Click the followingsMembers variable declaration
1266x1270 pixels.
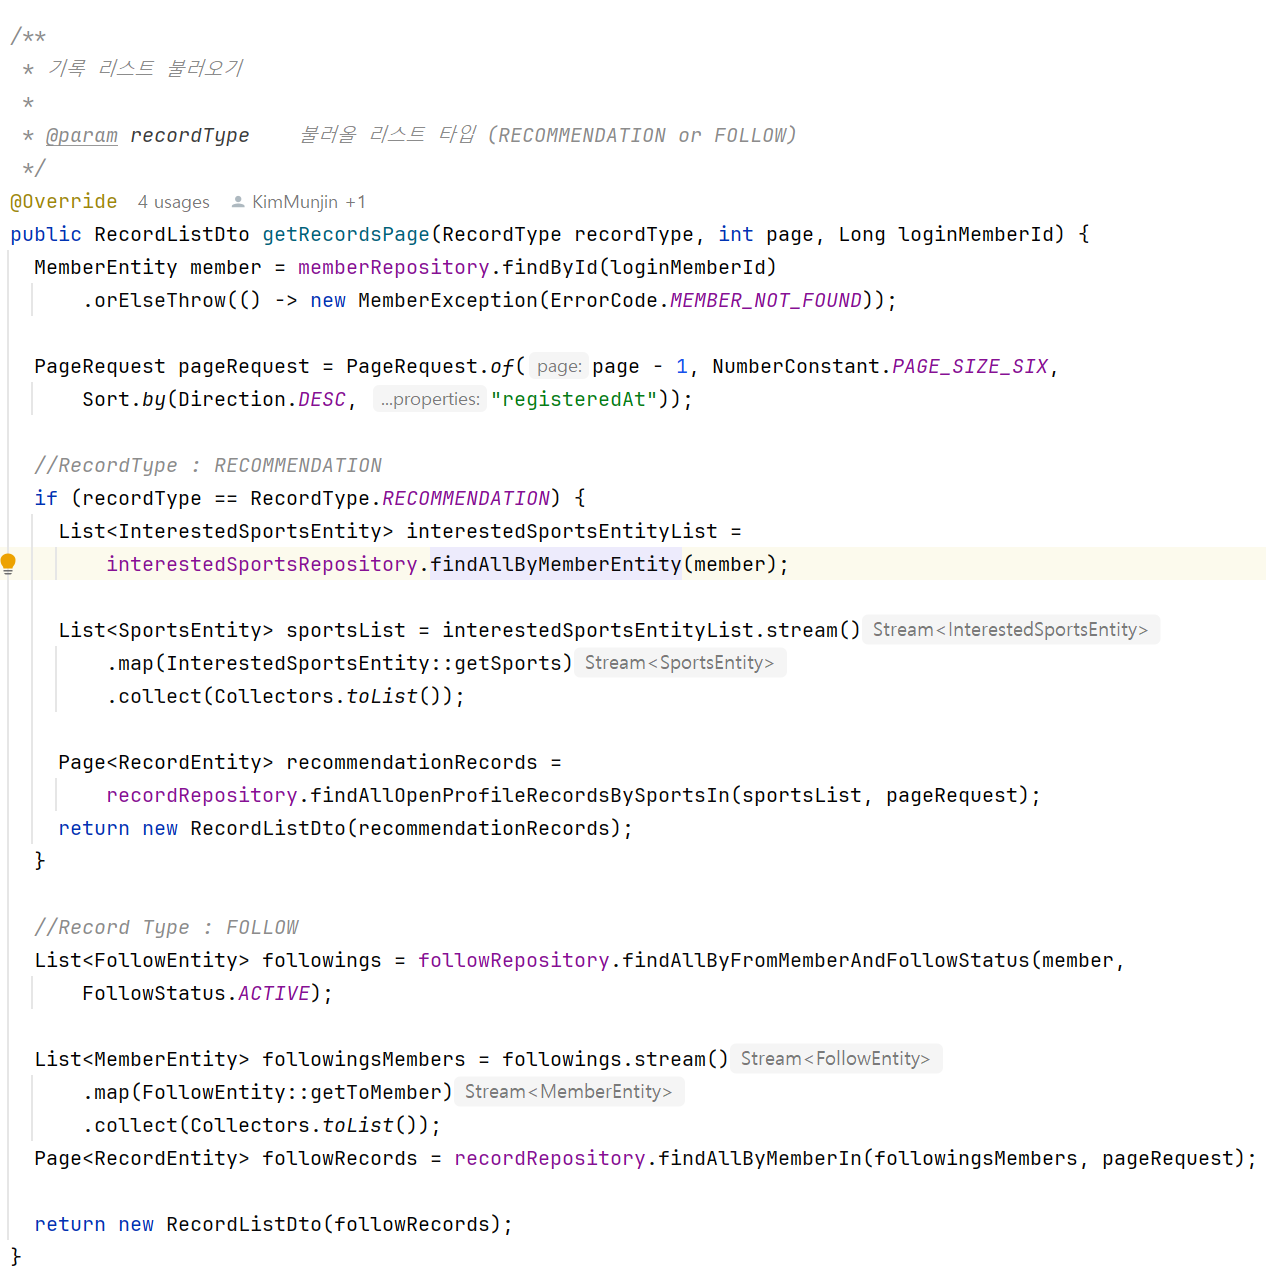tap(364, 1059)
